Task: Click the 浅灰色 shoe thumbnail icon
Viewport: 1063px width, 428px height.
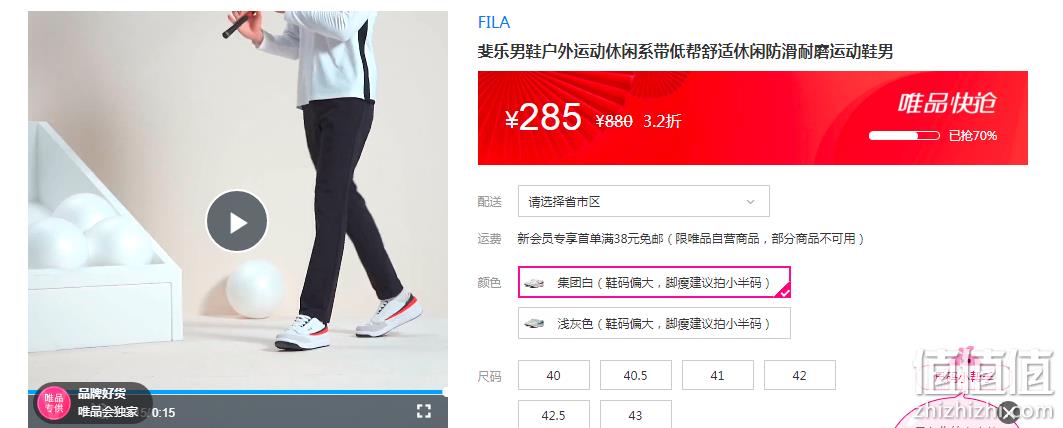Action: click(x=534, y=324)
